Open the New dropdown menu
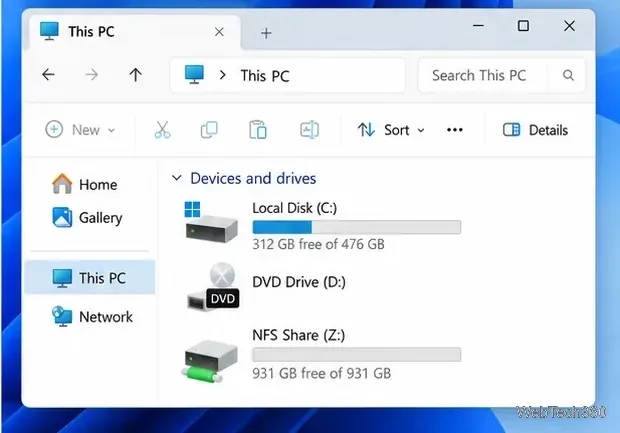This screenshot has height=433, width=620. tap(80, 130)
